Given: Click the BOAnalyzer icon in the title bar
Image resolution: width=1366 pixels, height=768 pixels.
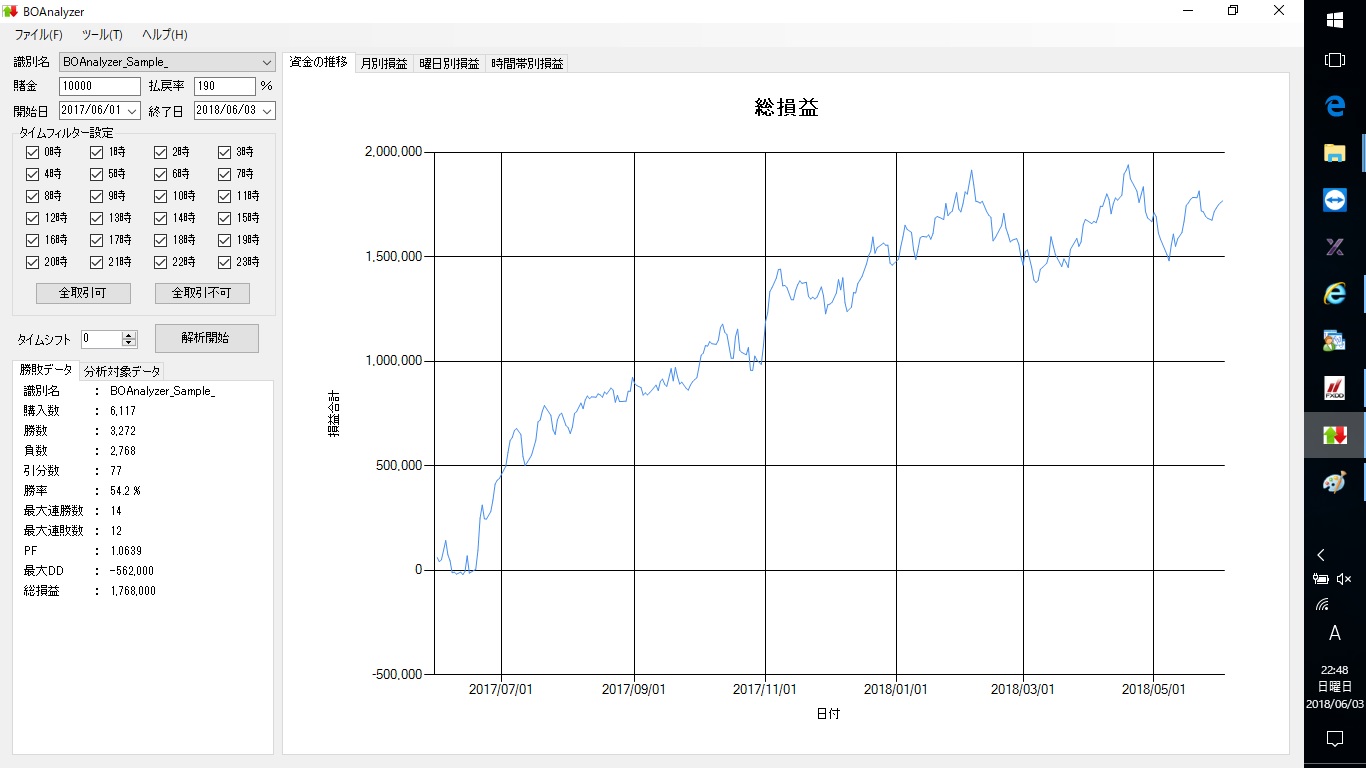Looking at the screenshot, I should 10,11.
